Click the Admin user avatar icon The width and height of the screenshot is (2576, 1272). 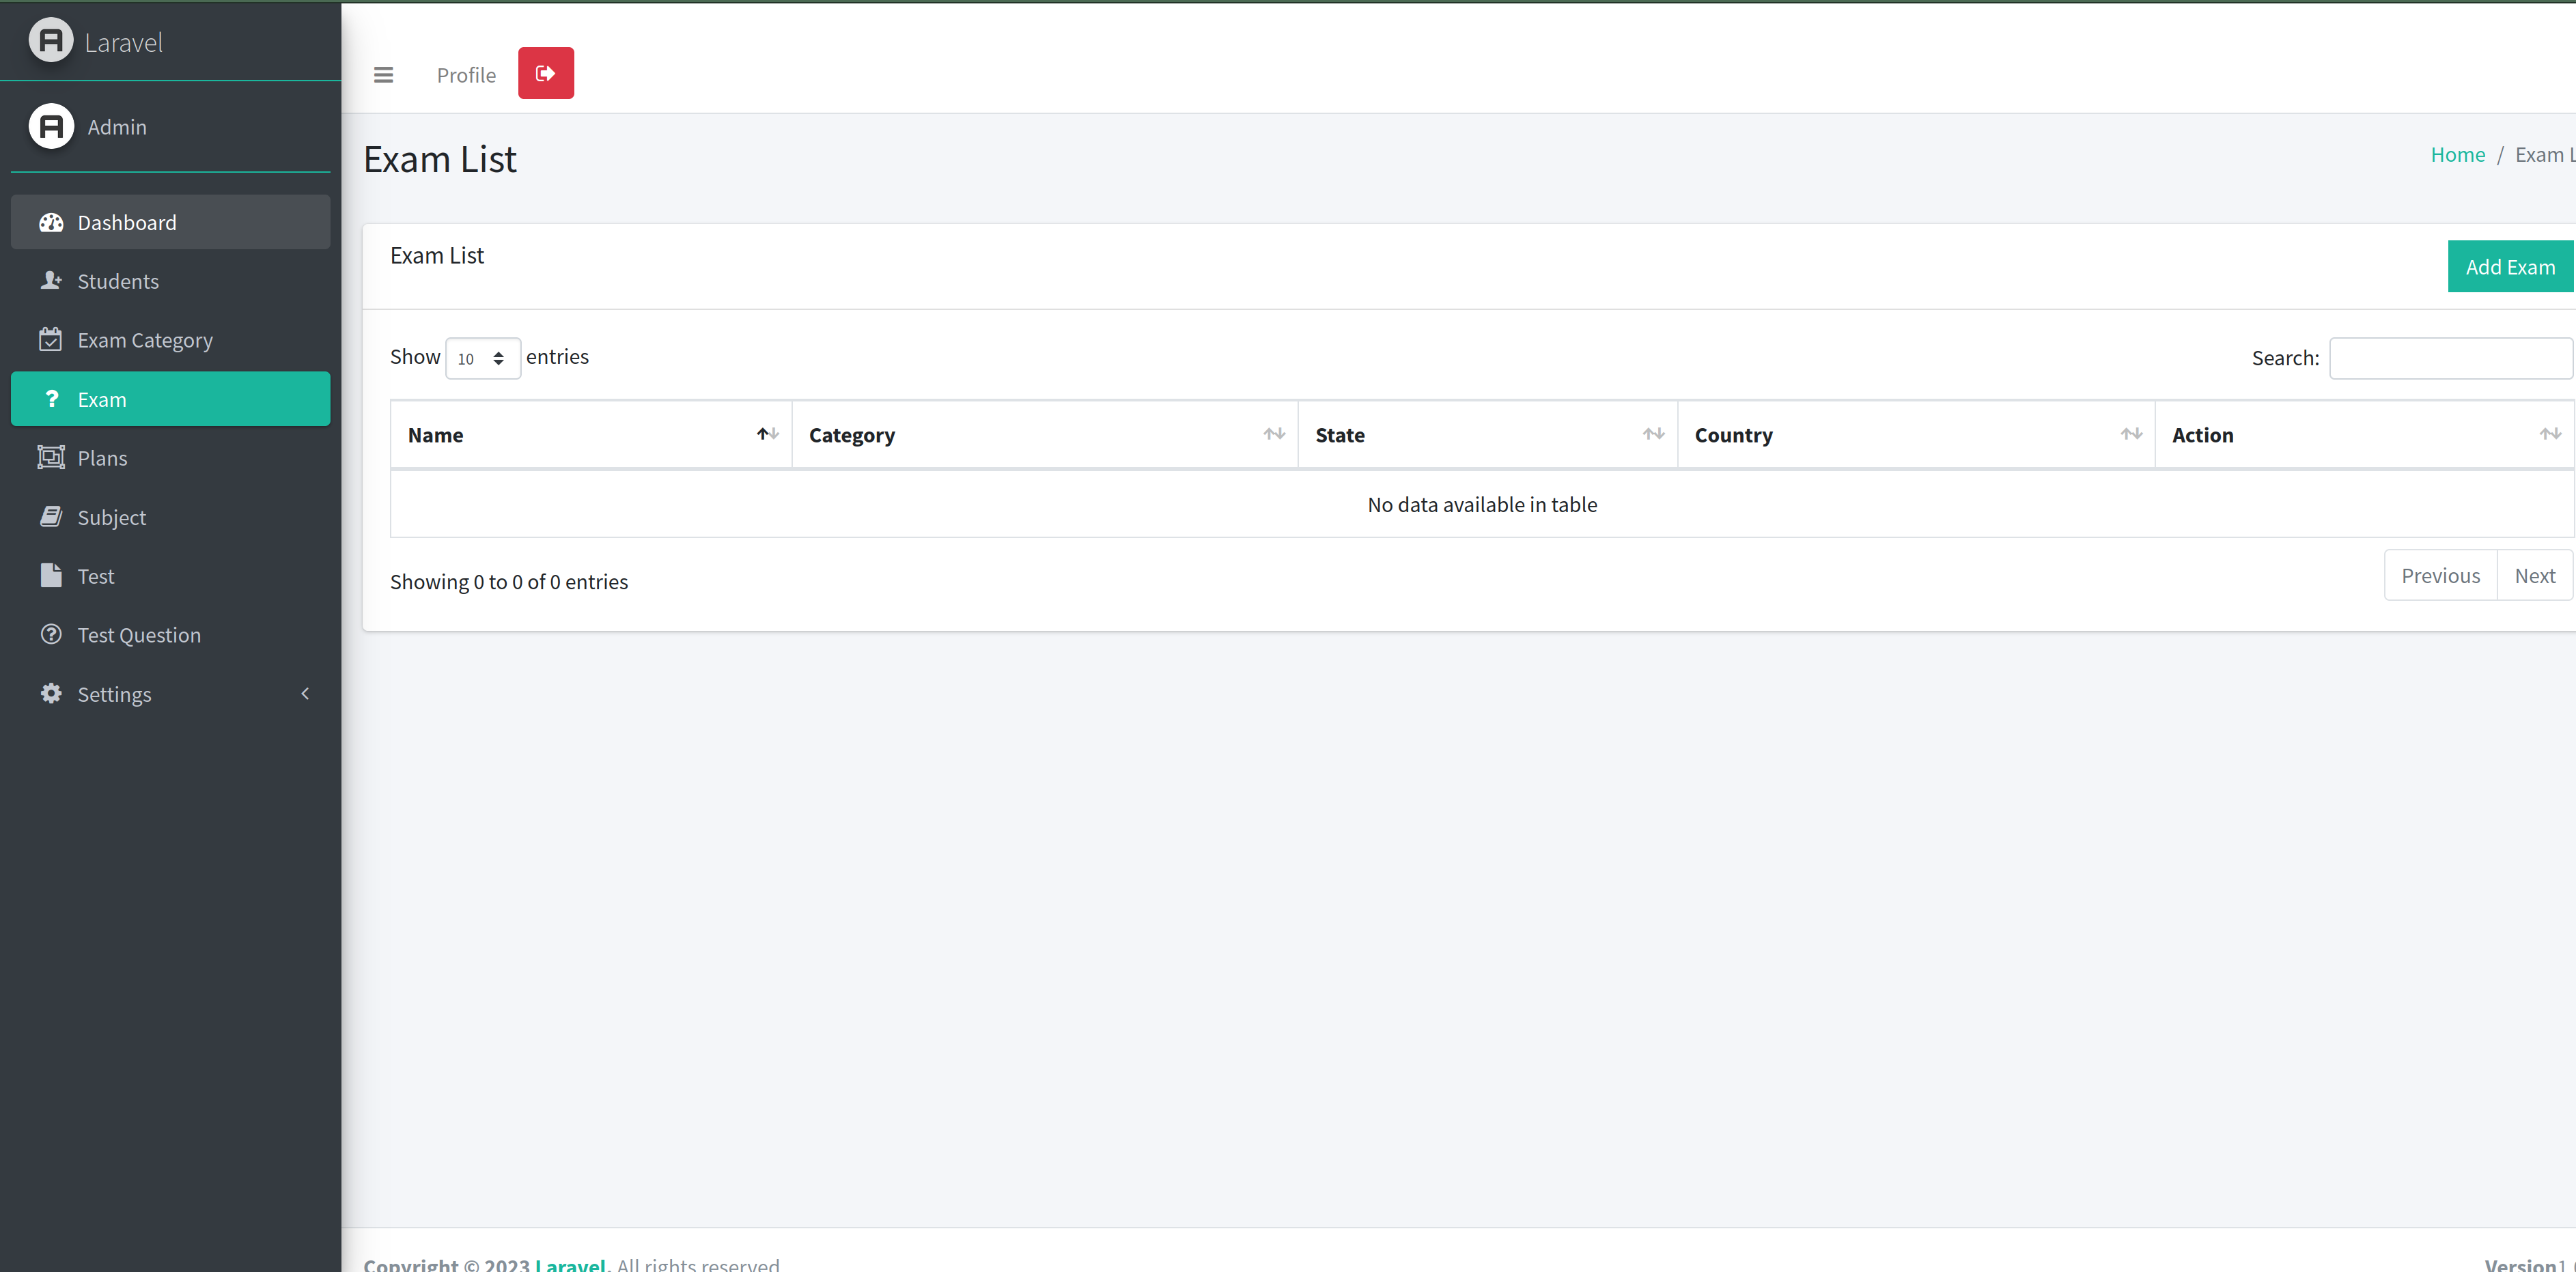click(51, 127)
